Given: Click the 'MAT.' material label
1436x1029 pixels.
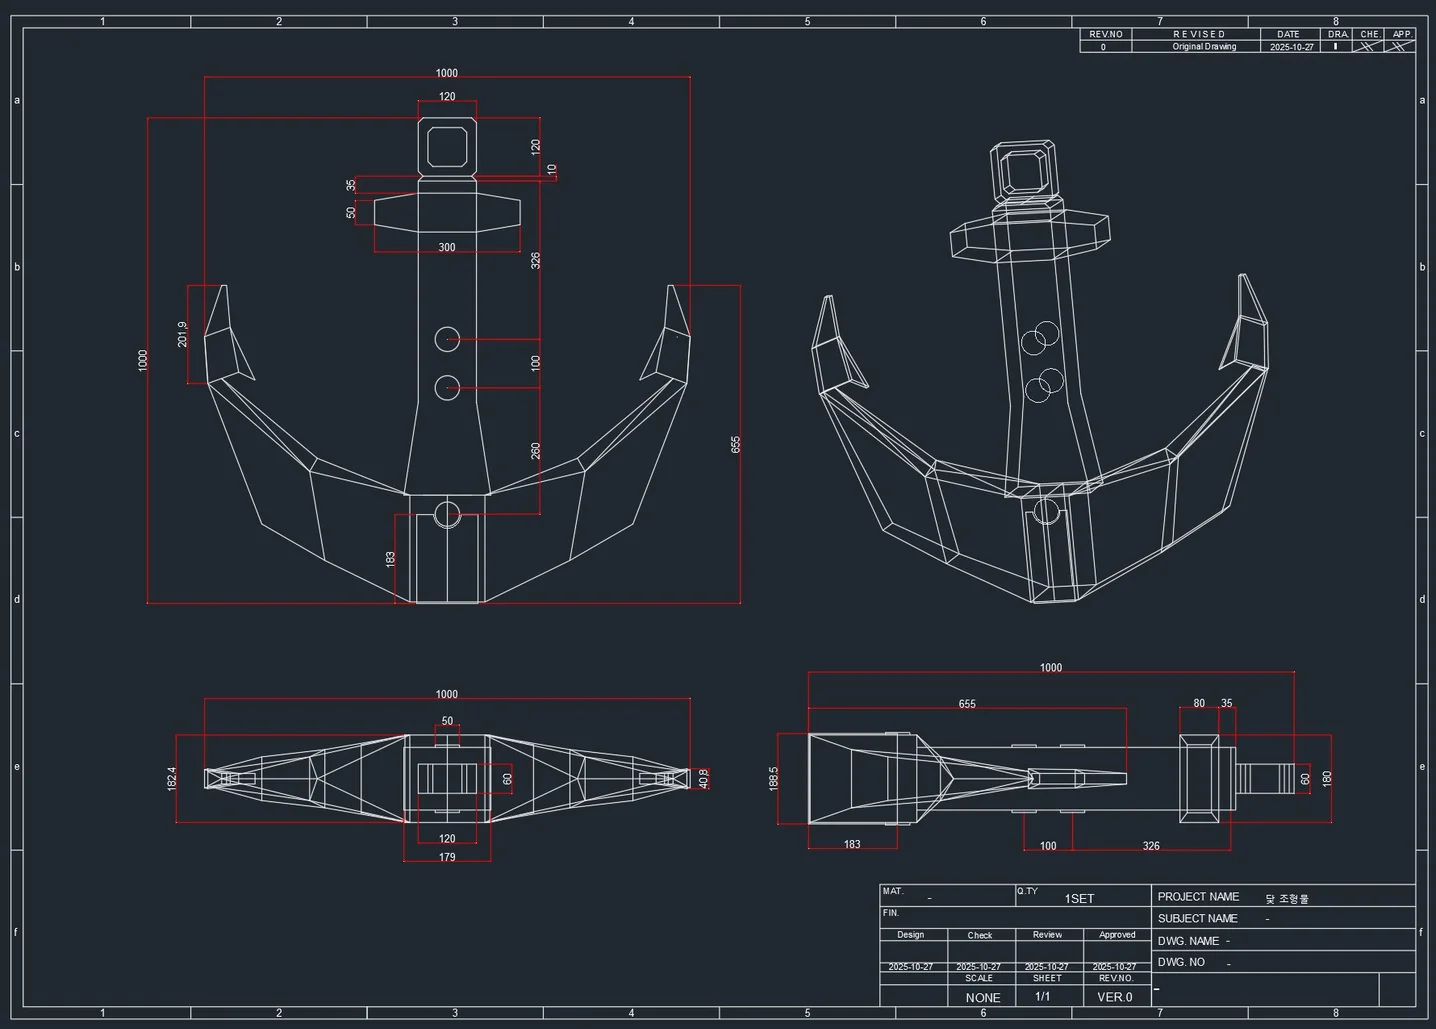Looking at the screenshot, I should click(x=892, y=891).
